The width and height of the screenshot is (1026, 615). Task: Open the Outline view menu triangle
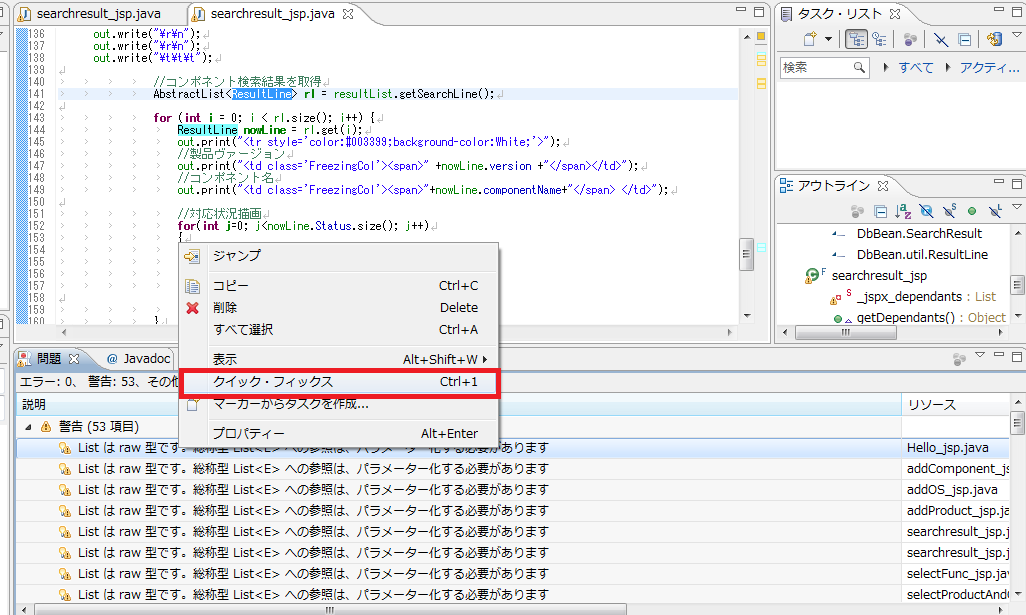tap(1017, 207)
